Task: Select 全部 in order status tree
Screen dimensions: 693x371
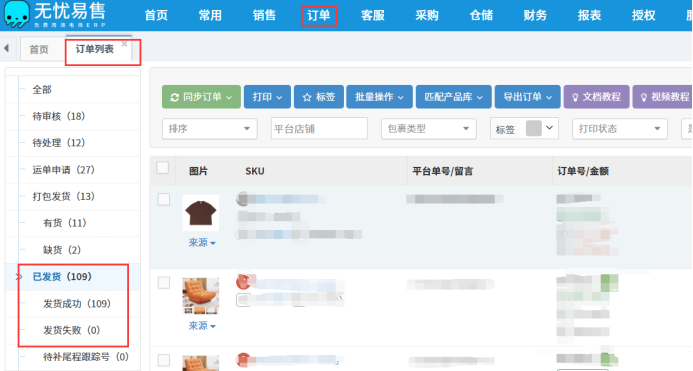Action: pyautogui.click(x=42, y=90)
